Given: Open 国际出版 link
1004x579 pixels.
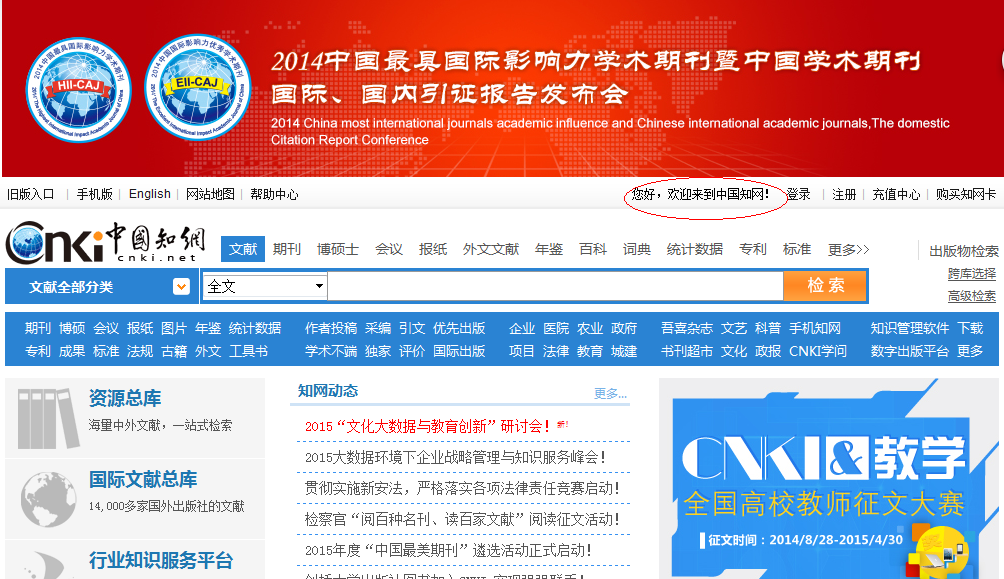Looking at the screenshot, I should [x=459, y=351].
